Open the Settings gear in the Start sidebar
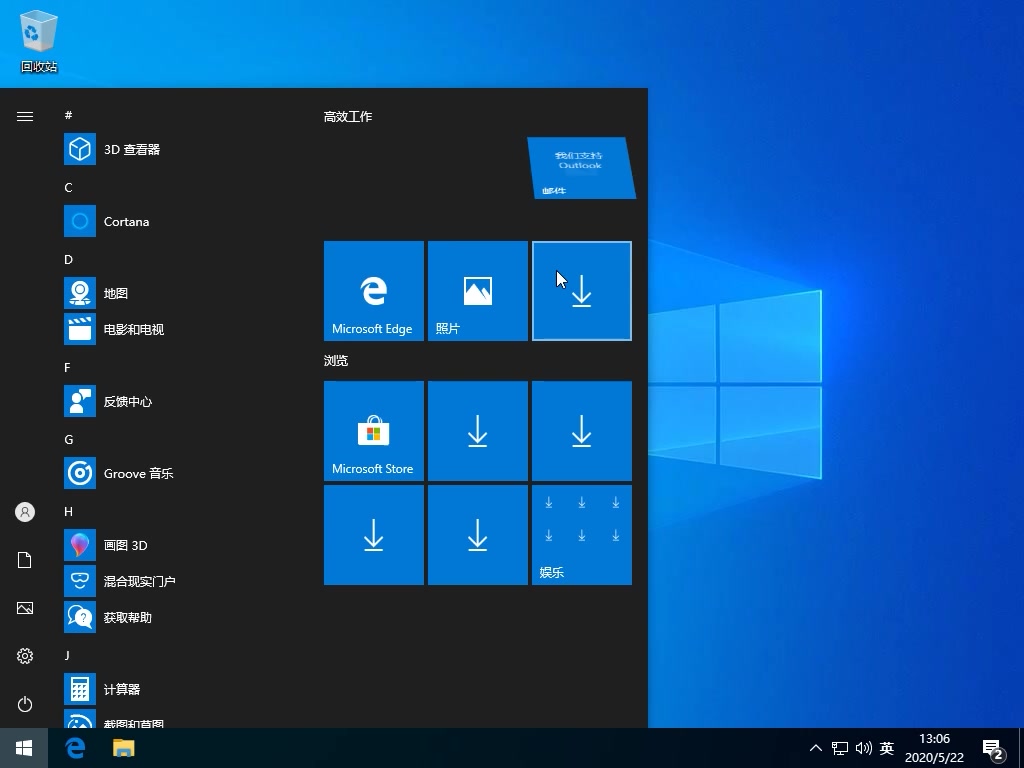 click(x=24, y=656)
